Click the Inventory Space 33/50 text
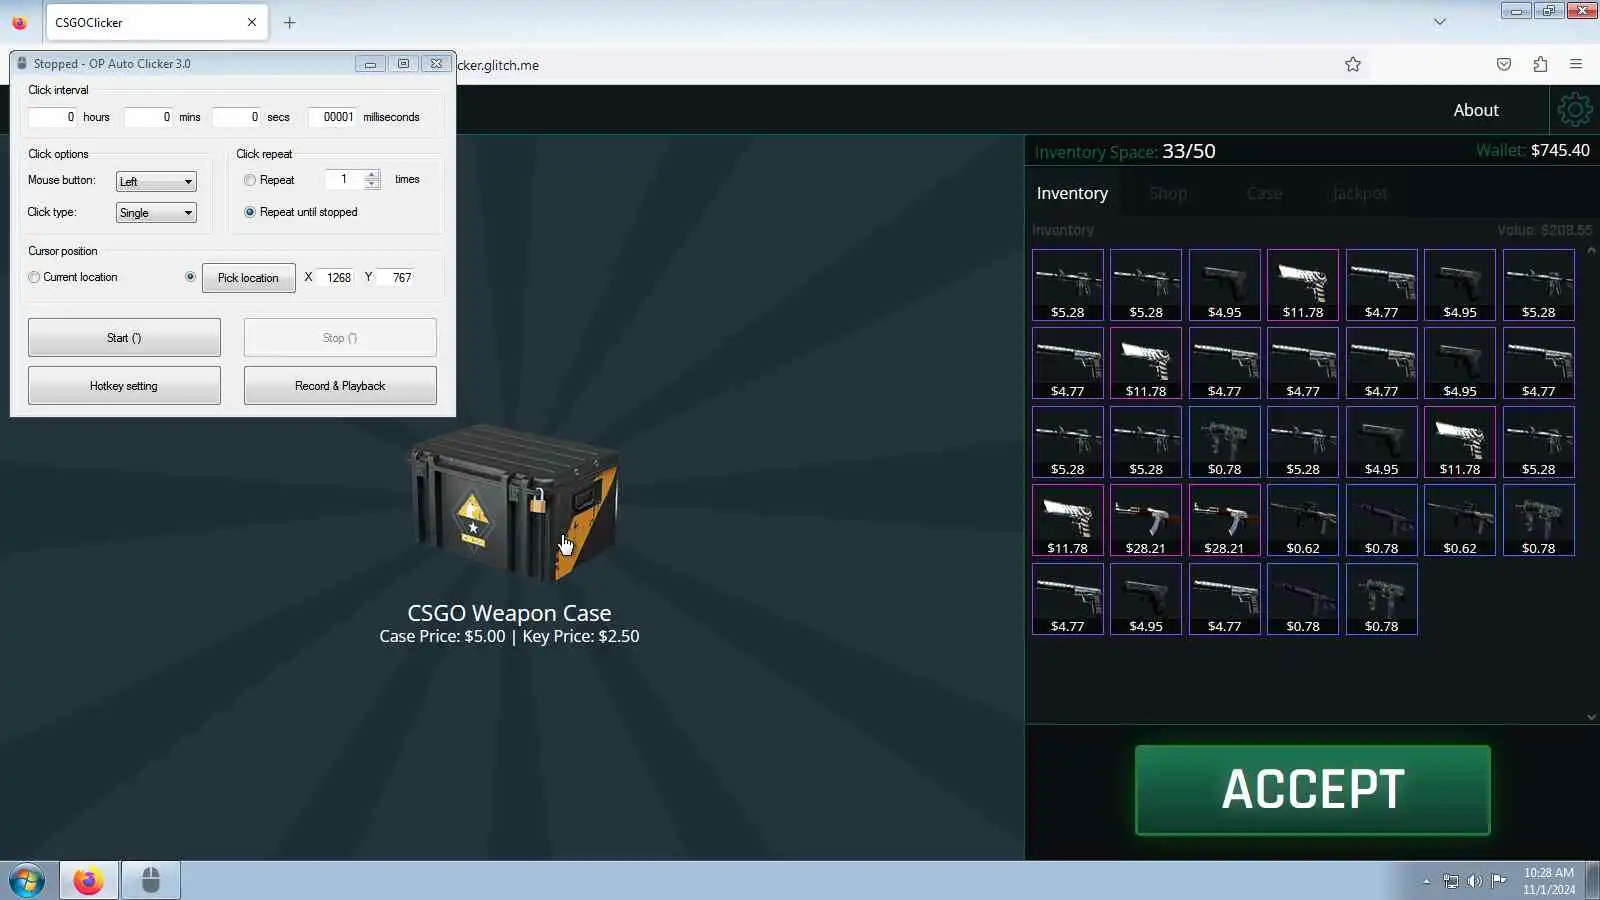 point(1125,151)
